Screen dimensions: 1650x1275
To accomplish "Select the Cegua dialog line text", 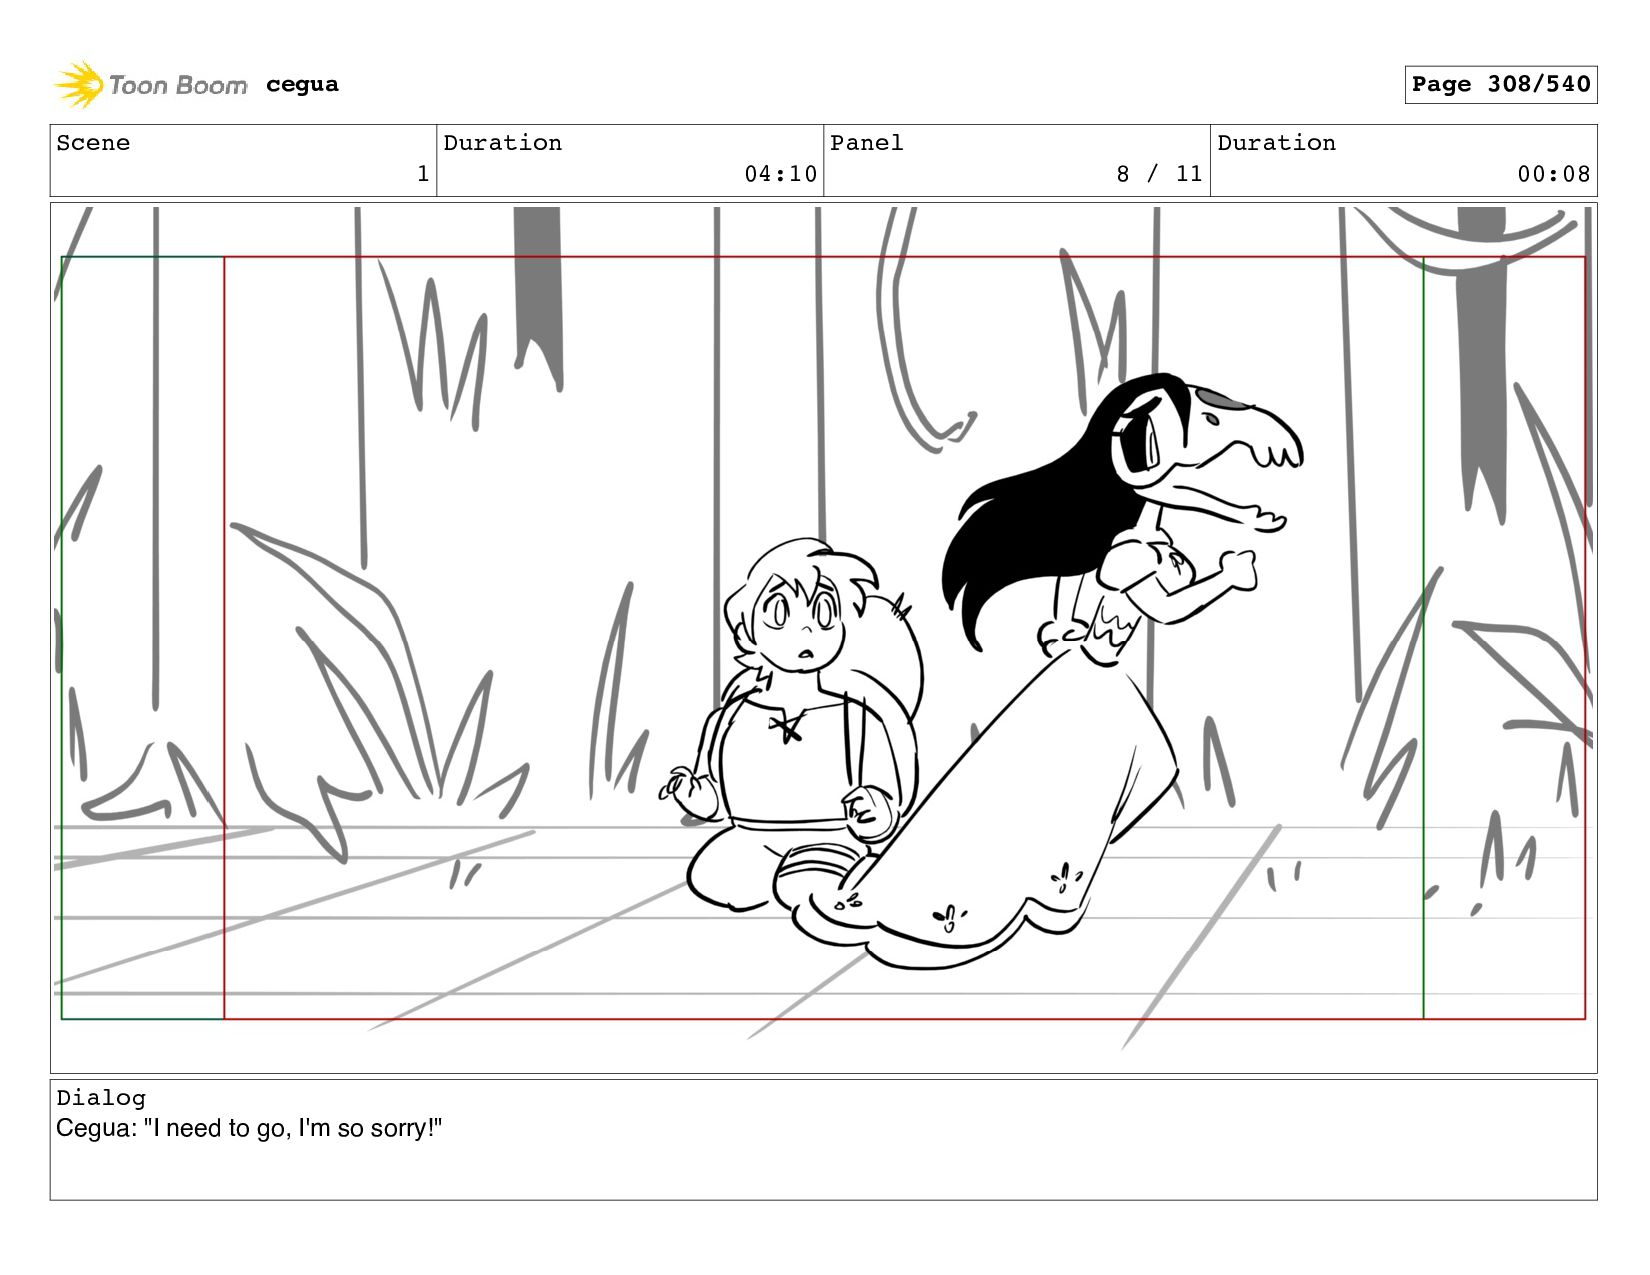I will pyautogui.click(x=249, y=1129).
